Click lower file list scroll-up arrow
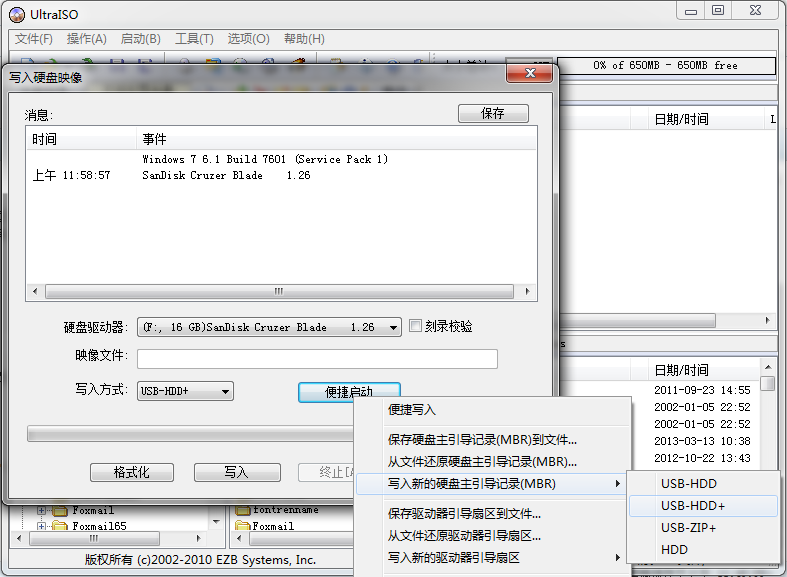This screenshot has height=577, width=787. coord(767,367)
